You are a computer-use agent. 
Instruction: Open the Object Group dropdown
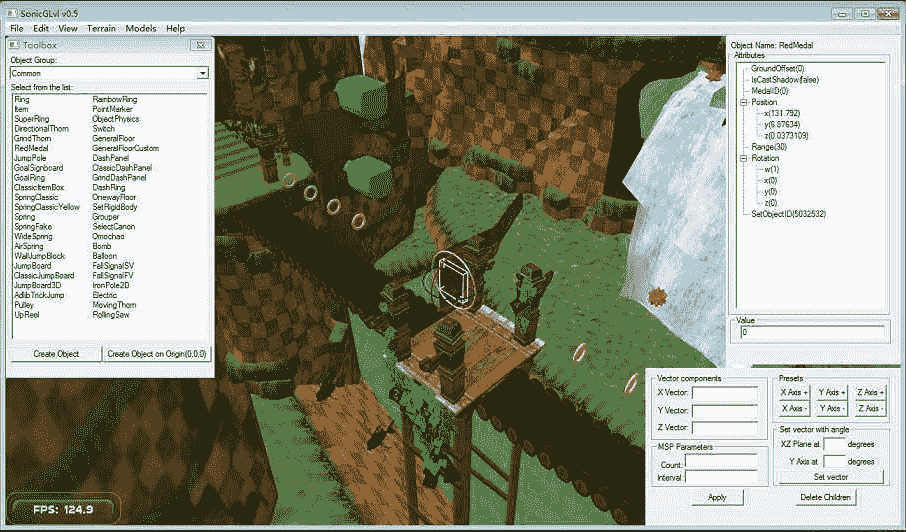click(x=202, y=73)
